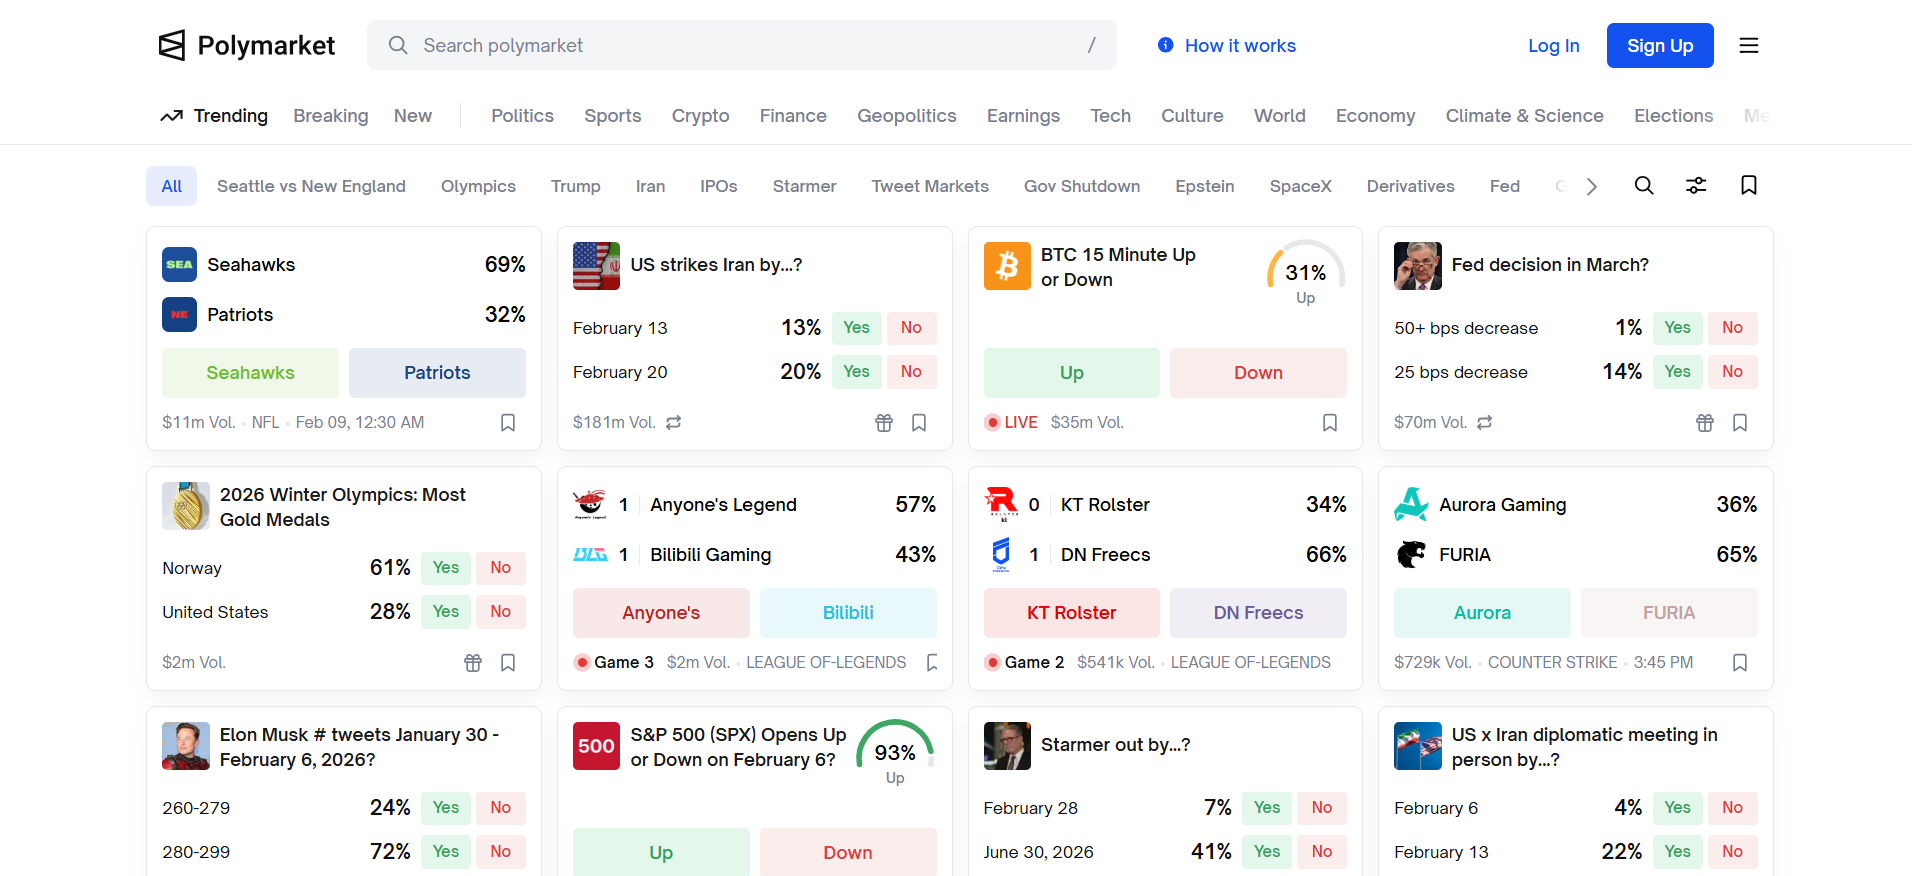Click the Seahawks team logo
Screen dimensions: 1912x876
180,265
